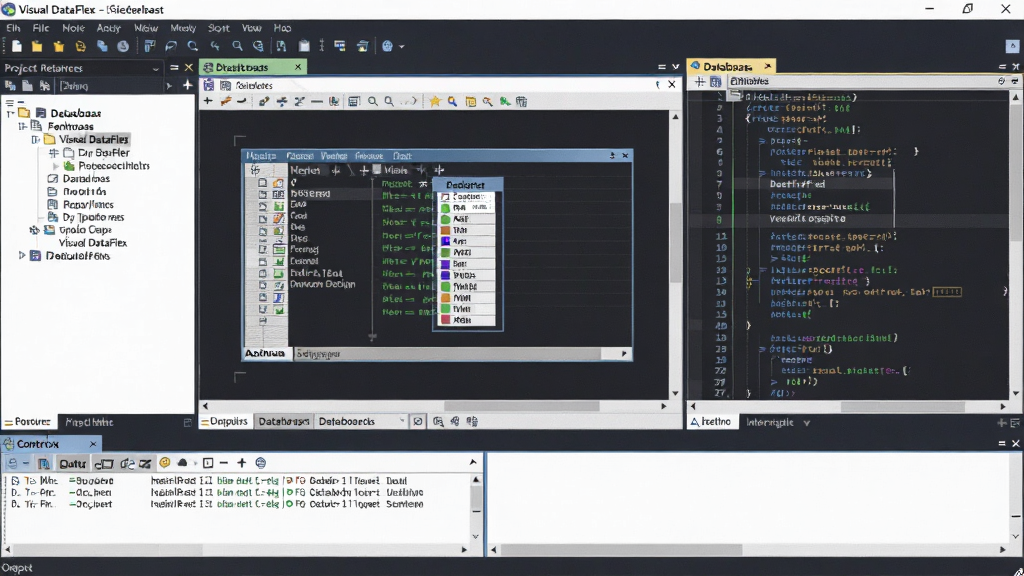Click the new blank file icon in main toolbar
This screenshot has width=1024, height=576.
point(17,46)
